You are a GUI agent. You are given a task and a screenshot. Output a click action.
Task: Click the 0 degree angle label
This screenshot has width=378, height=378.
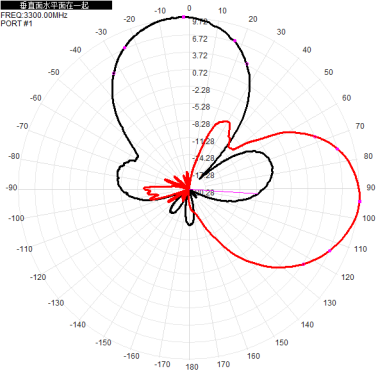pyautogui.click(x=189, y=8)
